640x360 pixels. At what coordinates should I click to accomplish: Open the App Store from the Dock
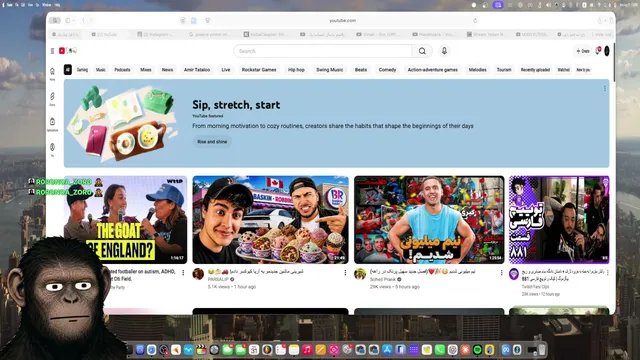pyautogui.click(x=387, y=350)
